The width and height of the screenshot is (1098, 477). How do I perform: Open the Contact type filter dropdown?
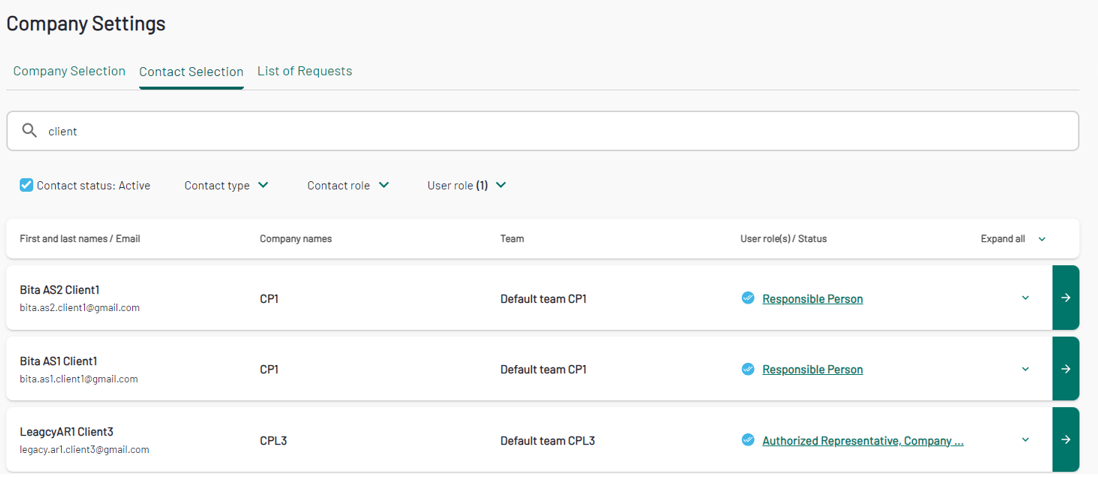tap(226, 186)
